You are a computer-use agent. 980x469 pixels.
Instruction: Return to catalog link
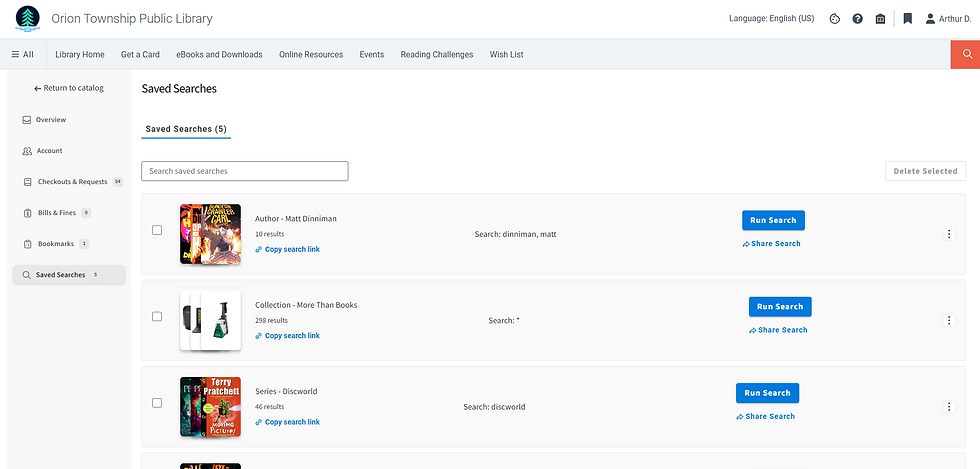[69, 88]
